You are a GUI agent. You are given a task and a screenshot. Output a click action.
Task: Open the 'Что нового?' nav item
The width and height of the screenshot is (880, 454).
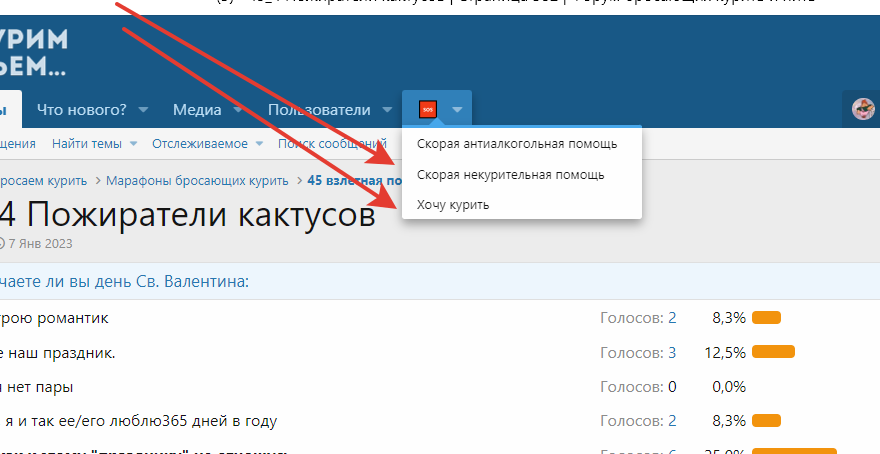[x=82, y=109]
